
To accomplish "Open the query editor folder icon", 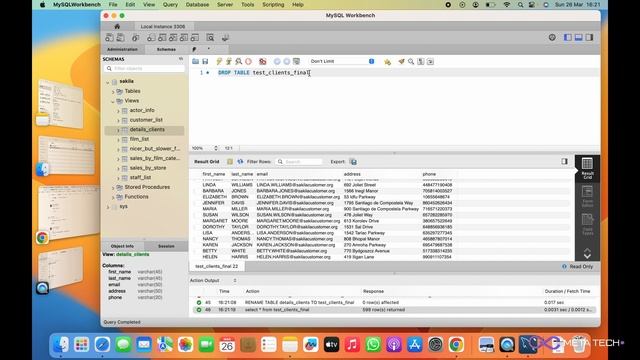I will (196, 61).
